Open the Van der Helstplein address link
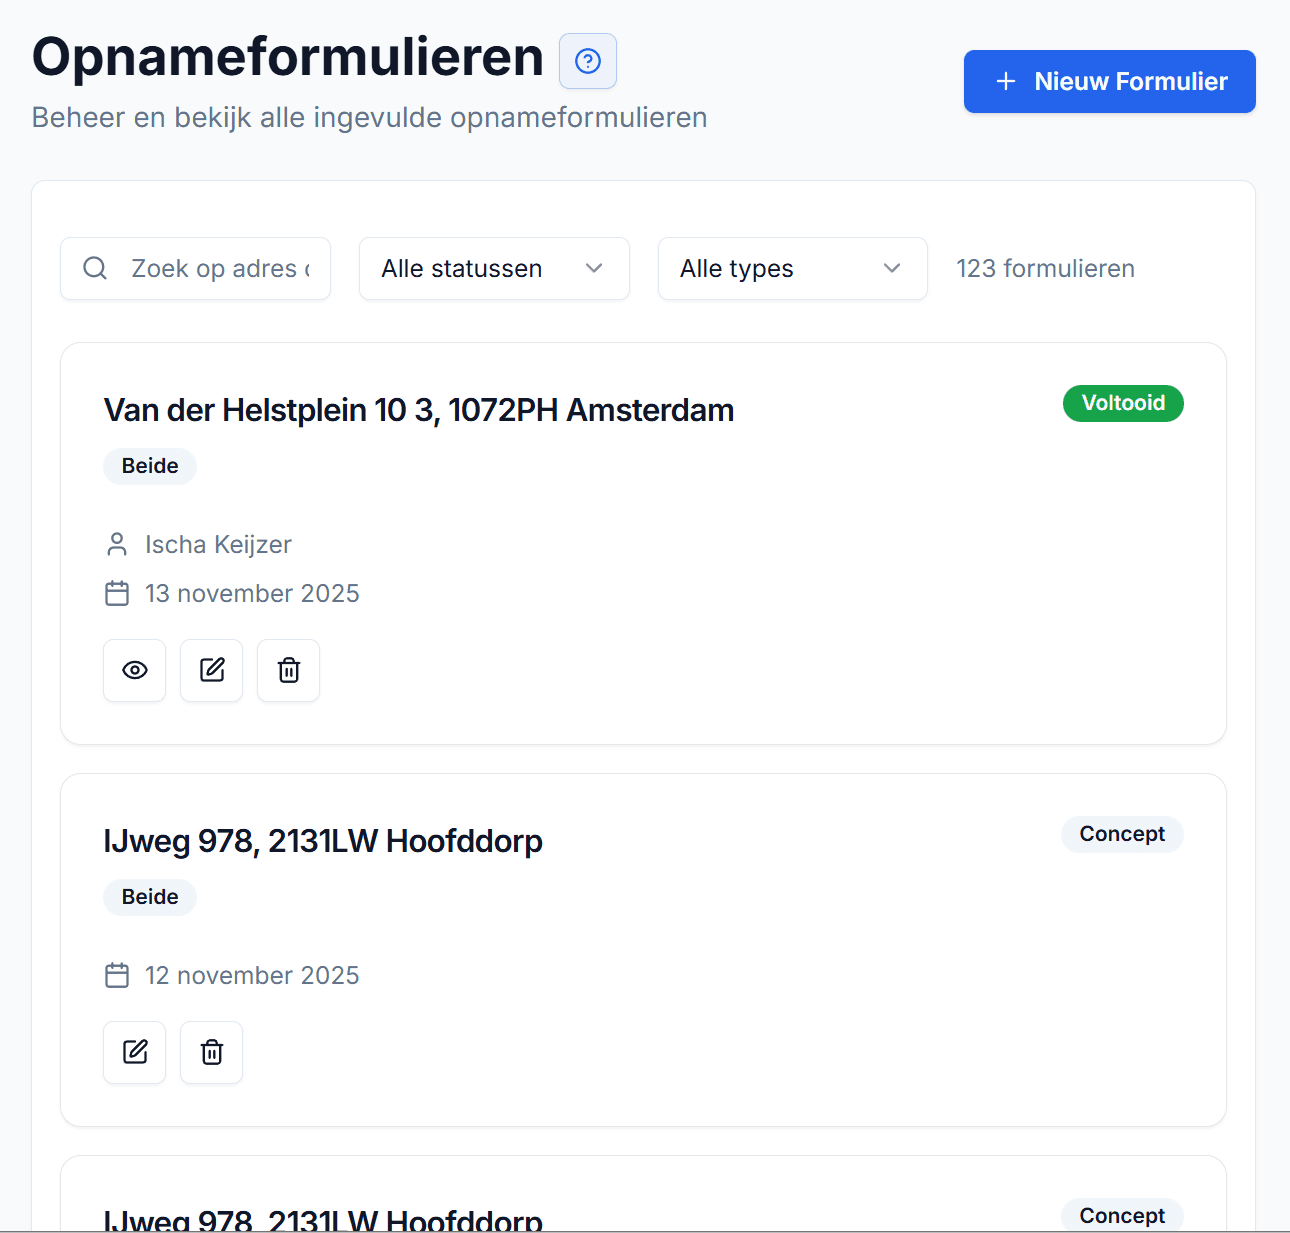The image size is (1290, 1233). 418,410
